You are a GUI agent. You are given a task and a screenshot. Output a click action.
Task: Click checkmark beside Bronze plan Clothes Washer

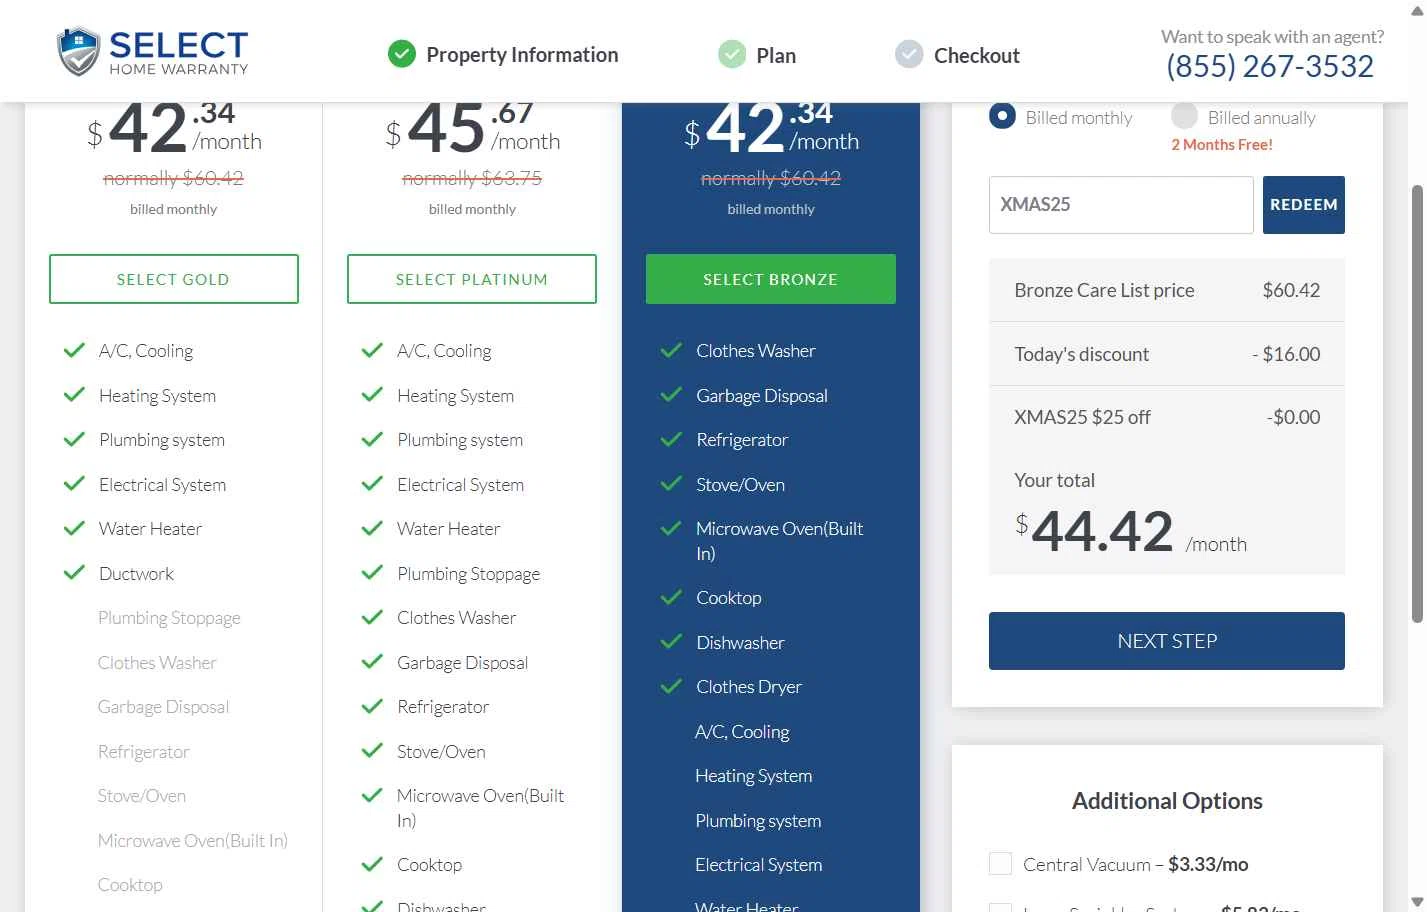coord(671,350)
